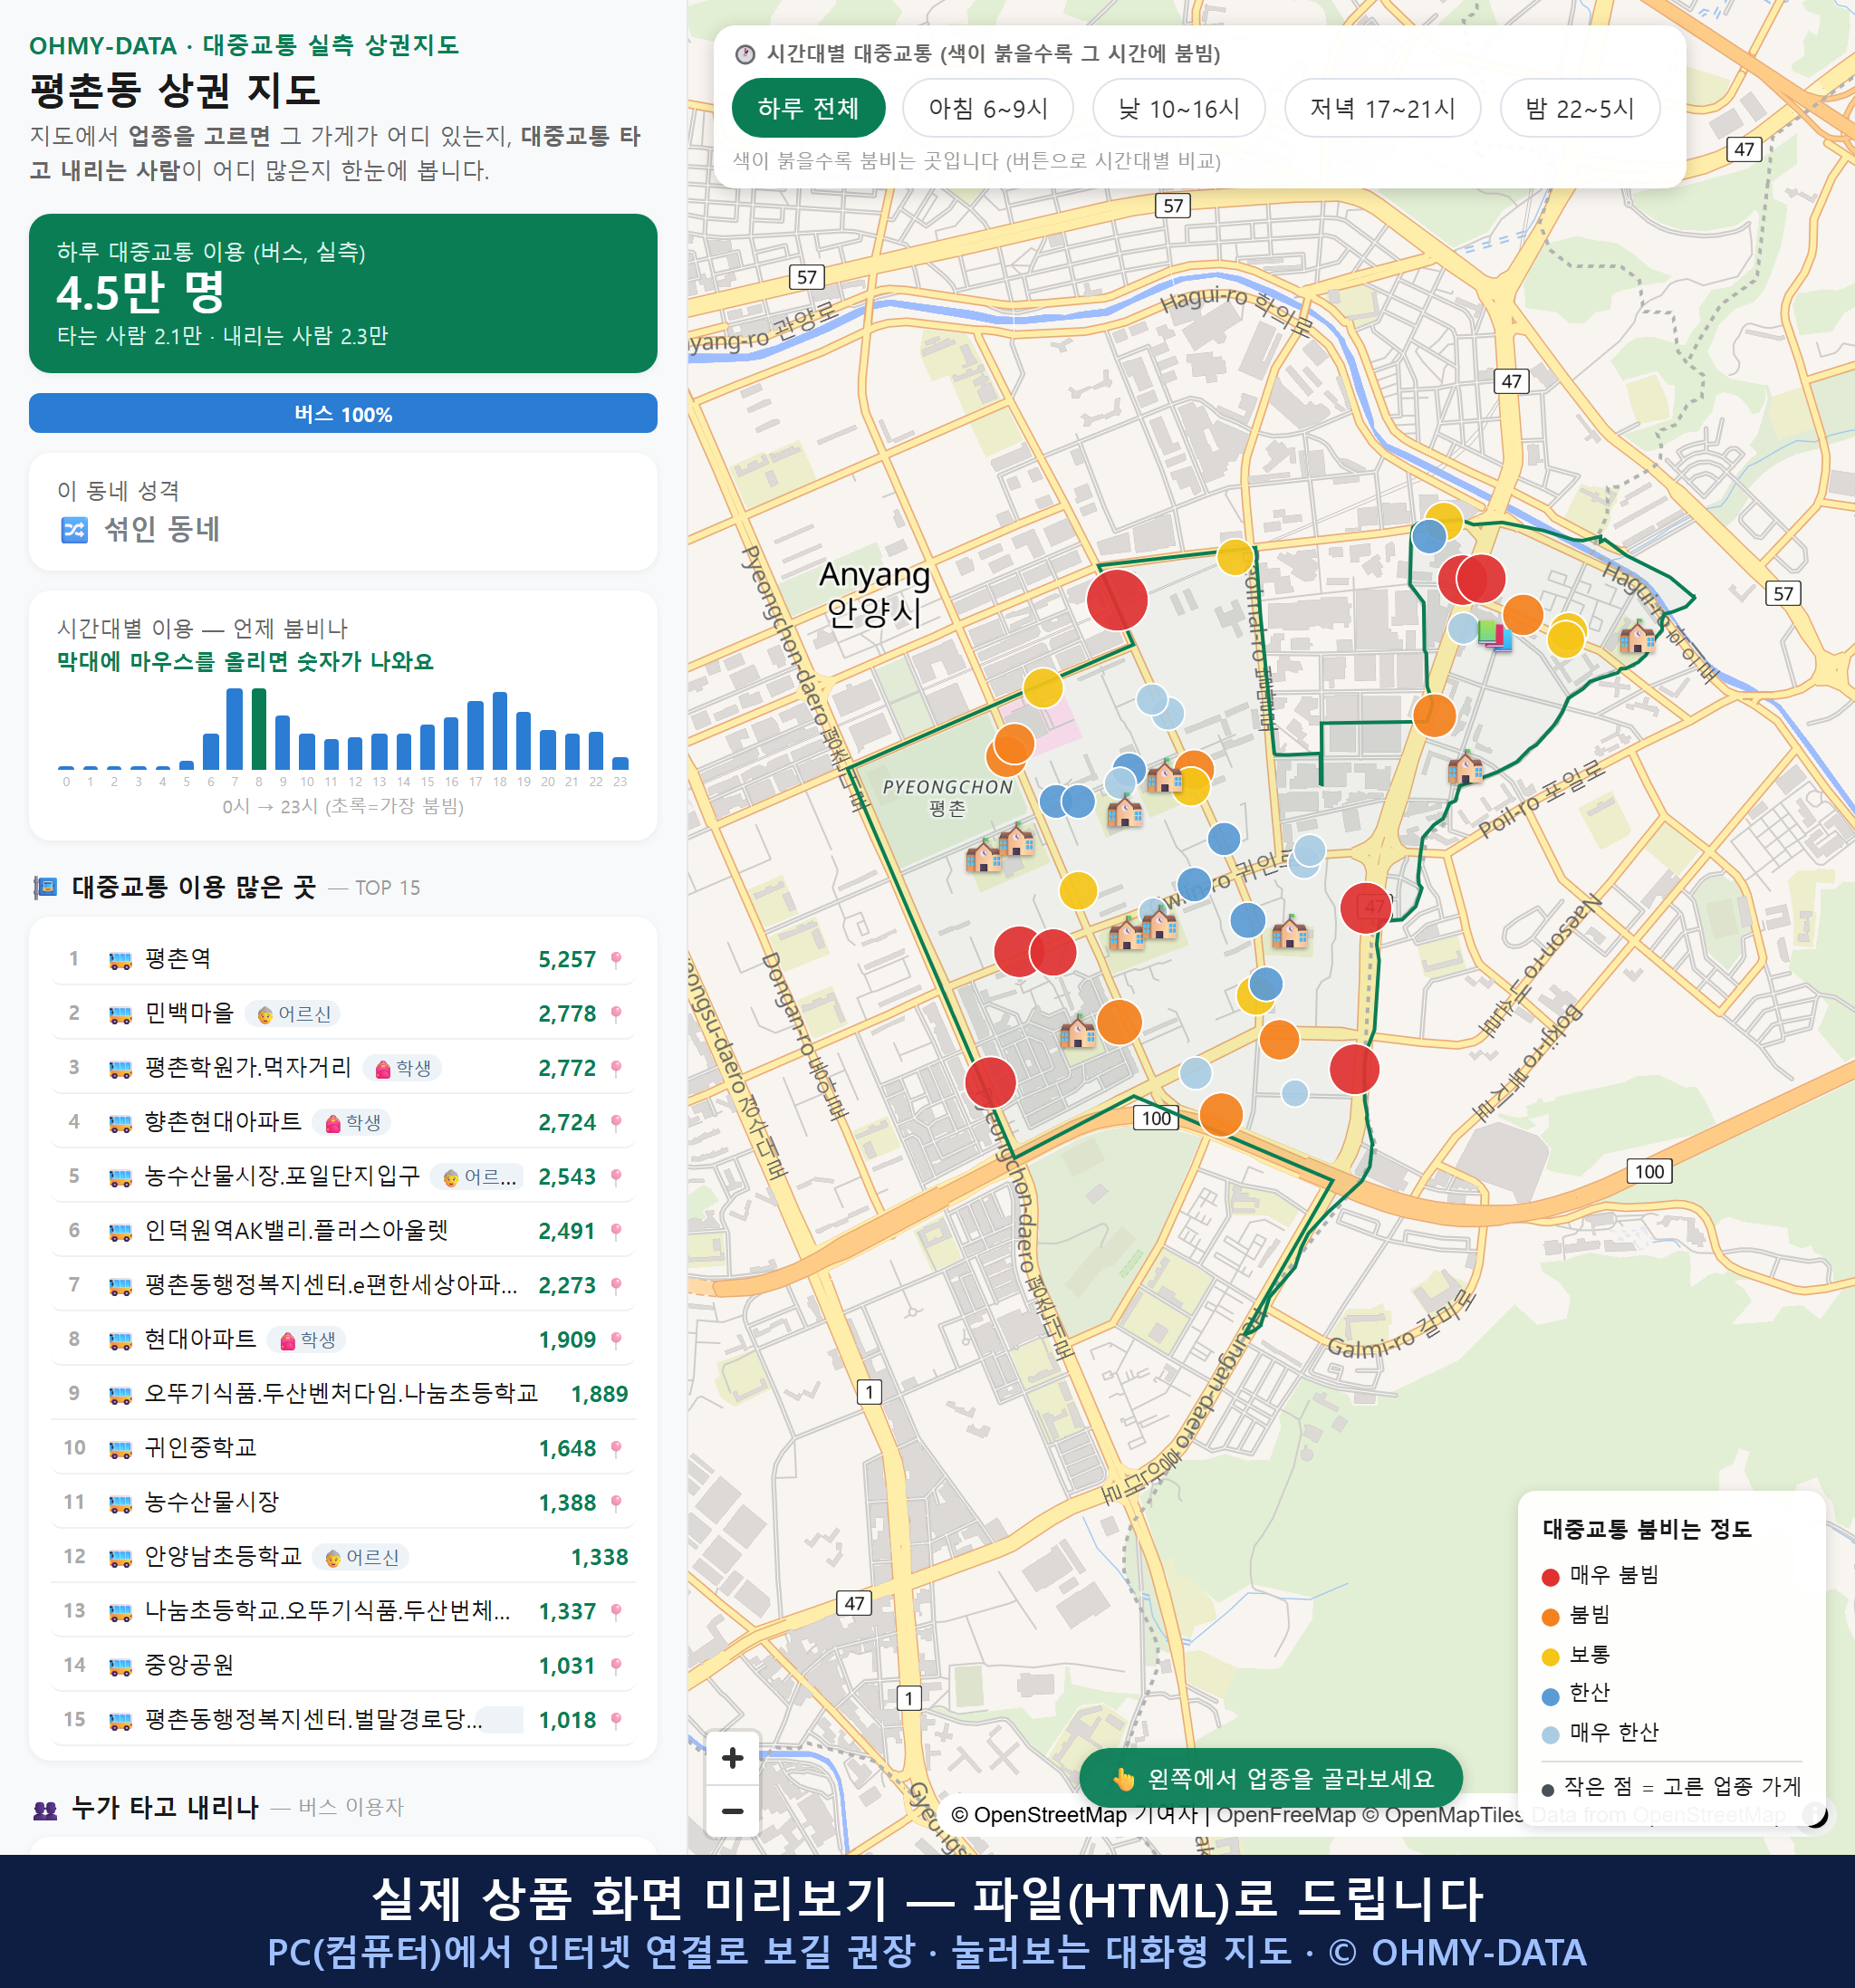This screenshot has width=1855, height=1988.
Task: Click the people icon beside 누가 타고 내리나
Action: 45,1808
